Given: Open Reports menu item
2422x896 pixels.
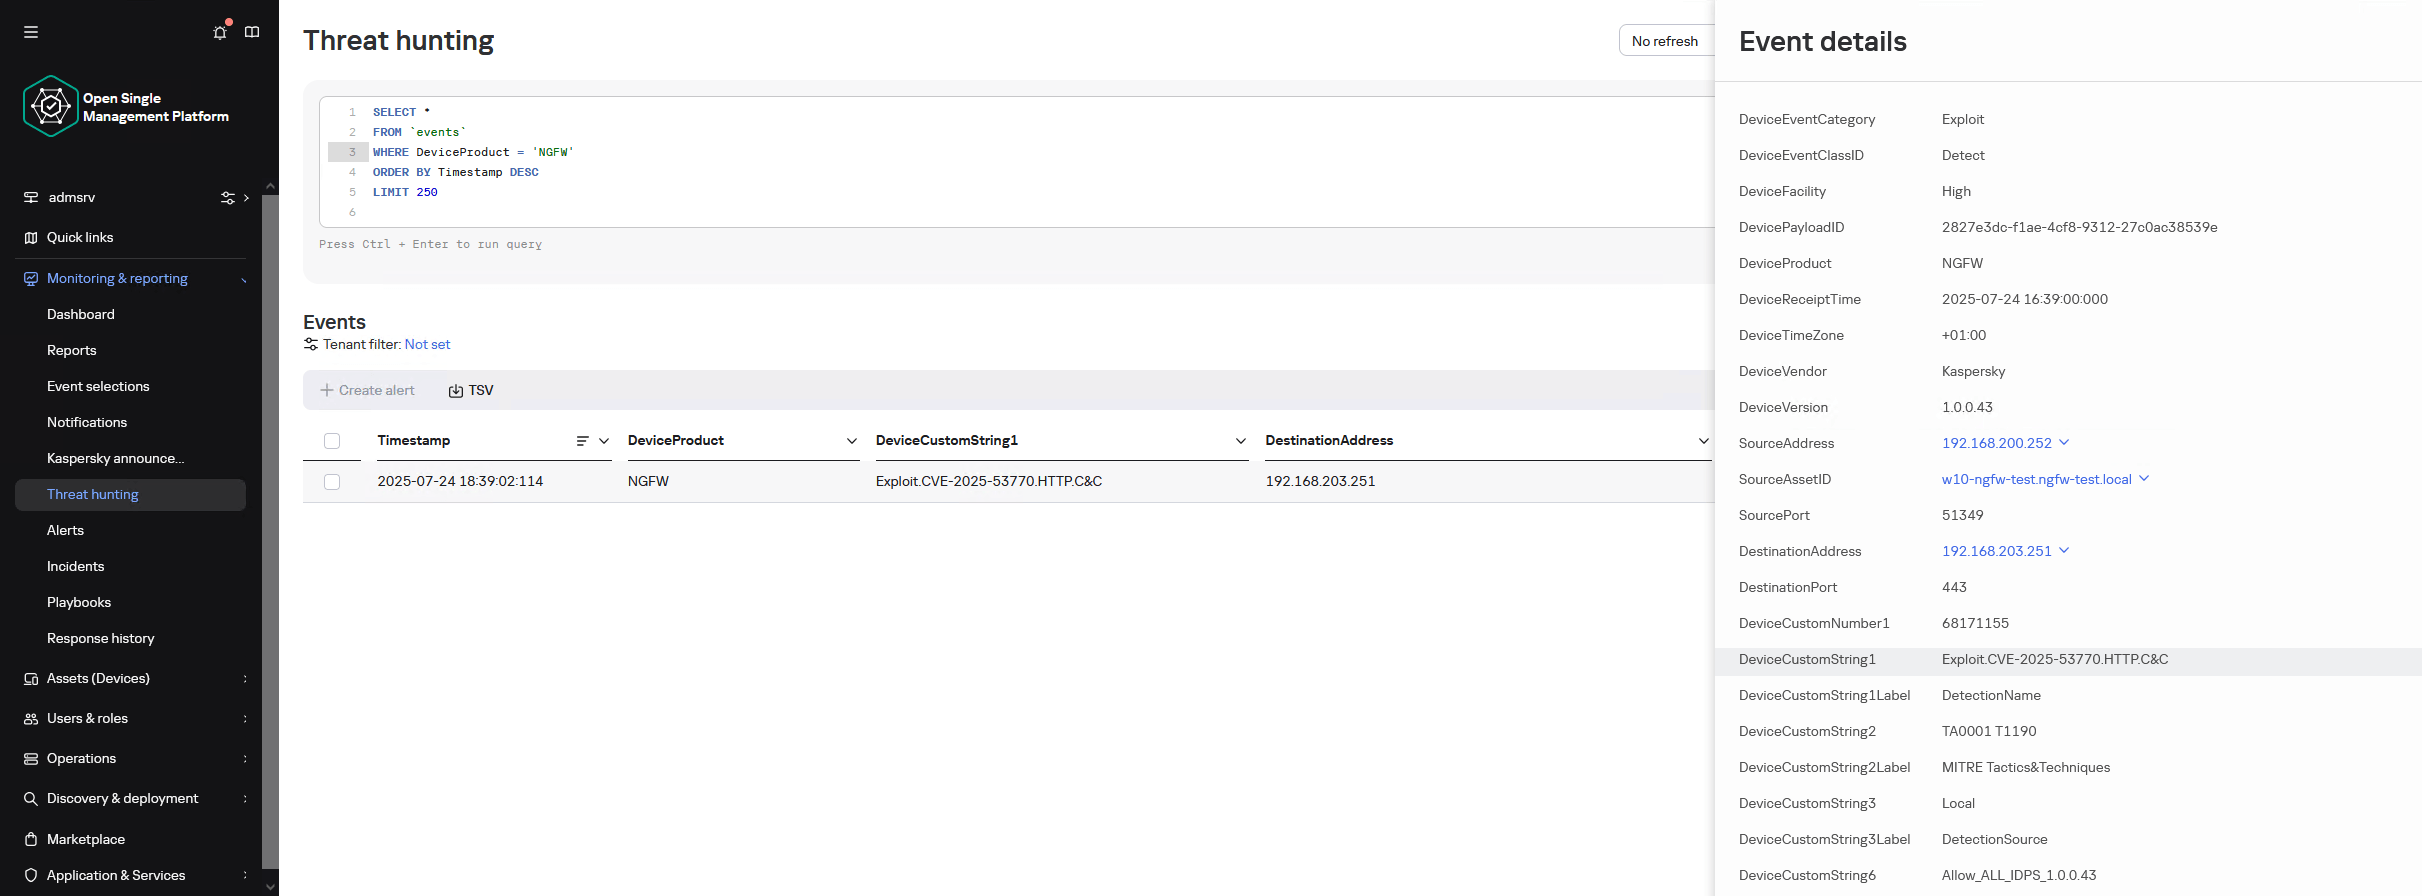Looking at the screenshot, I should [72, 350].
